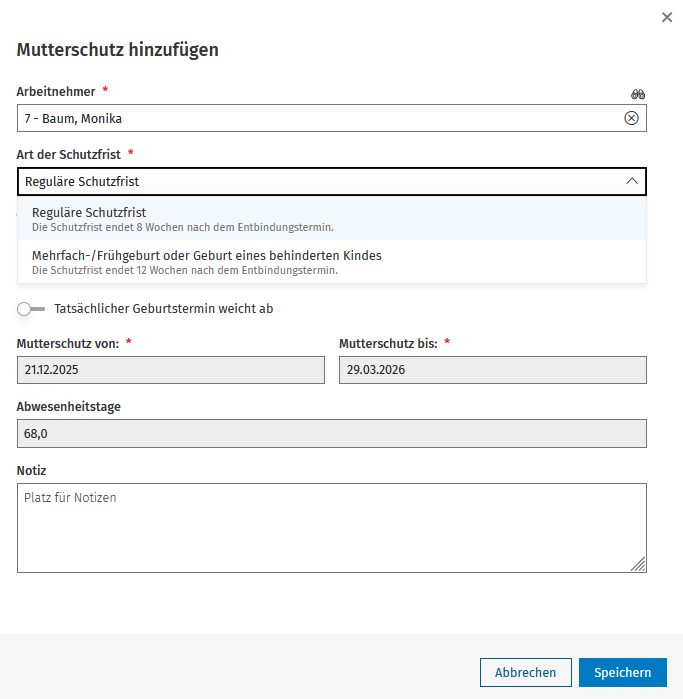Viewport: 683px width, 699px height.
Task: Click the Art der Schutzfrist combo box
Action: (x=332, y=181)
